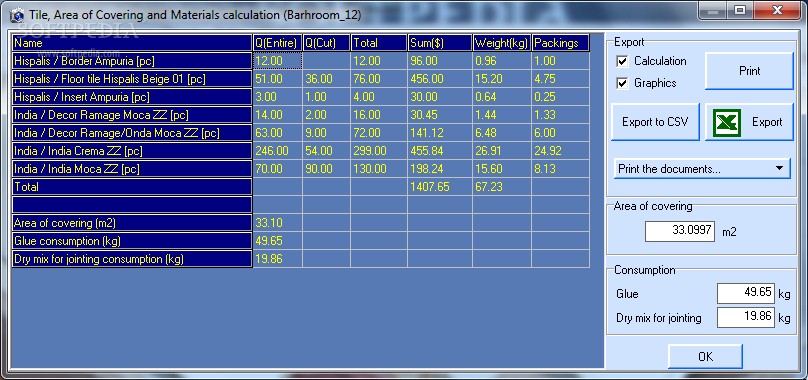Click the app icon in the title bar
Screen dimensions: 808x380
click(17, 15)
